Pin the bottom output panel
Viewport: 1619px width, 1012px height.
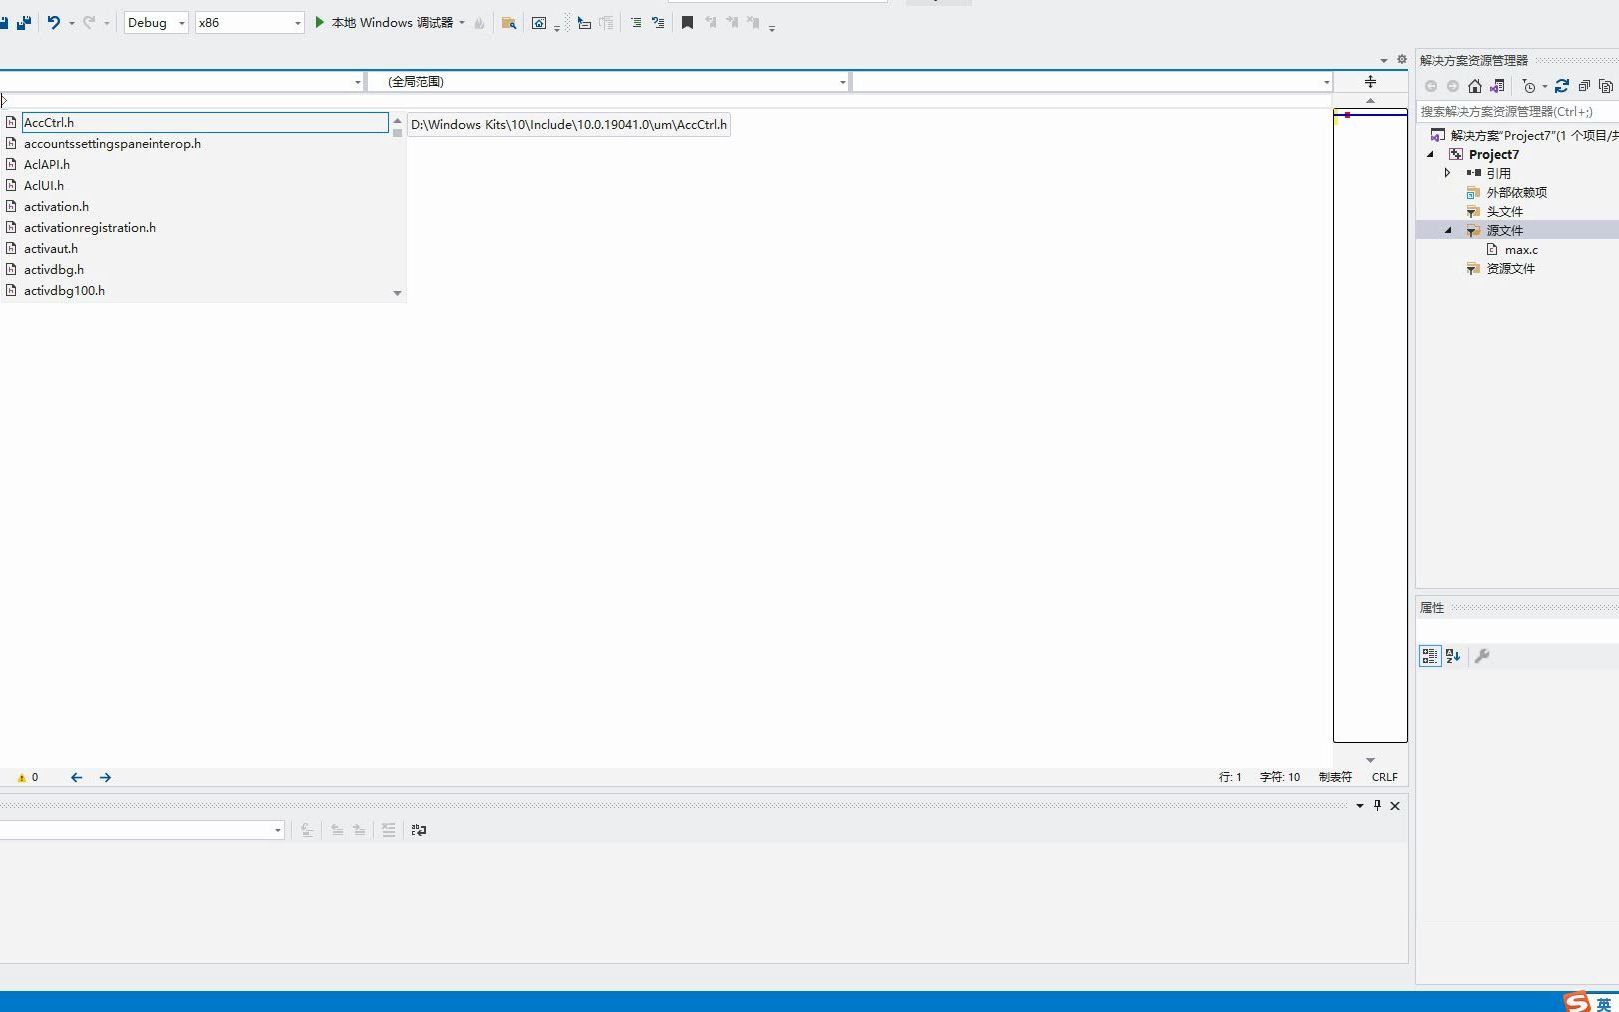[x=1377, y=805]
